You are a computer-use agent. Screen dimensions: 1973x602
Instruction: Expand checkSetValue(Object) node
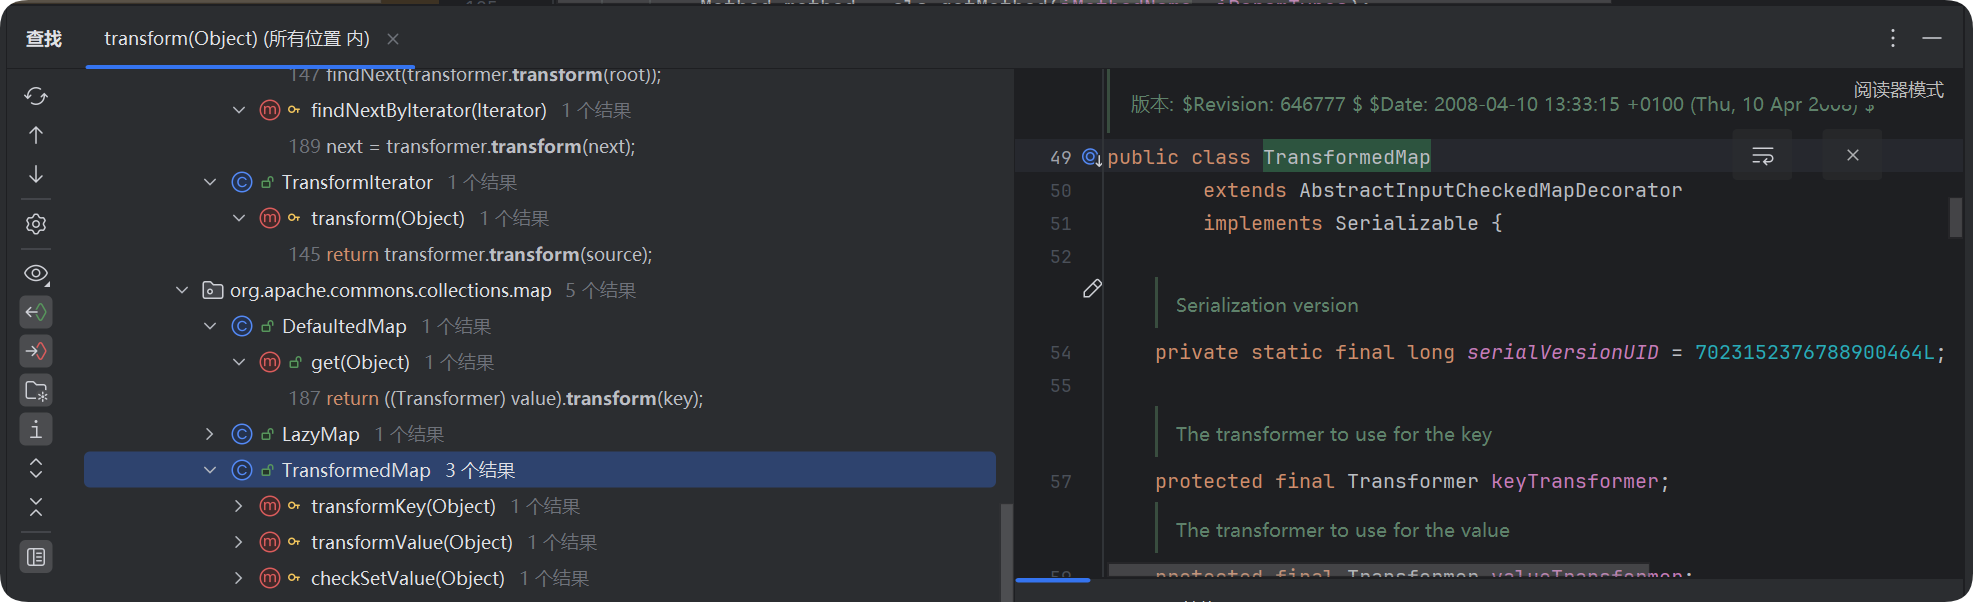point(239,578)
